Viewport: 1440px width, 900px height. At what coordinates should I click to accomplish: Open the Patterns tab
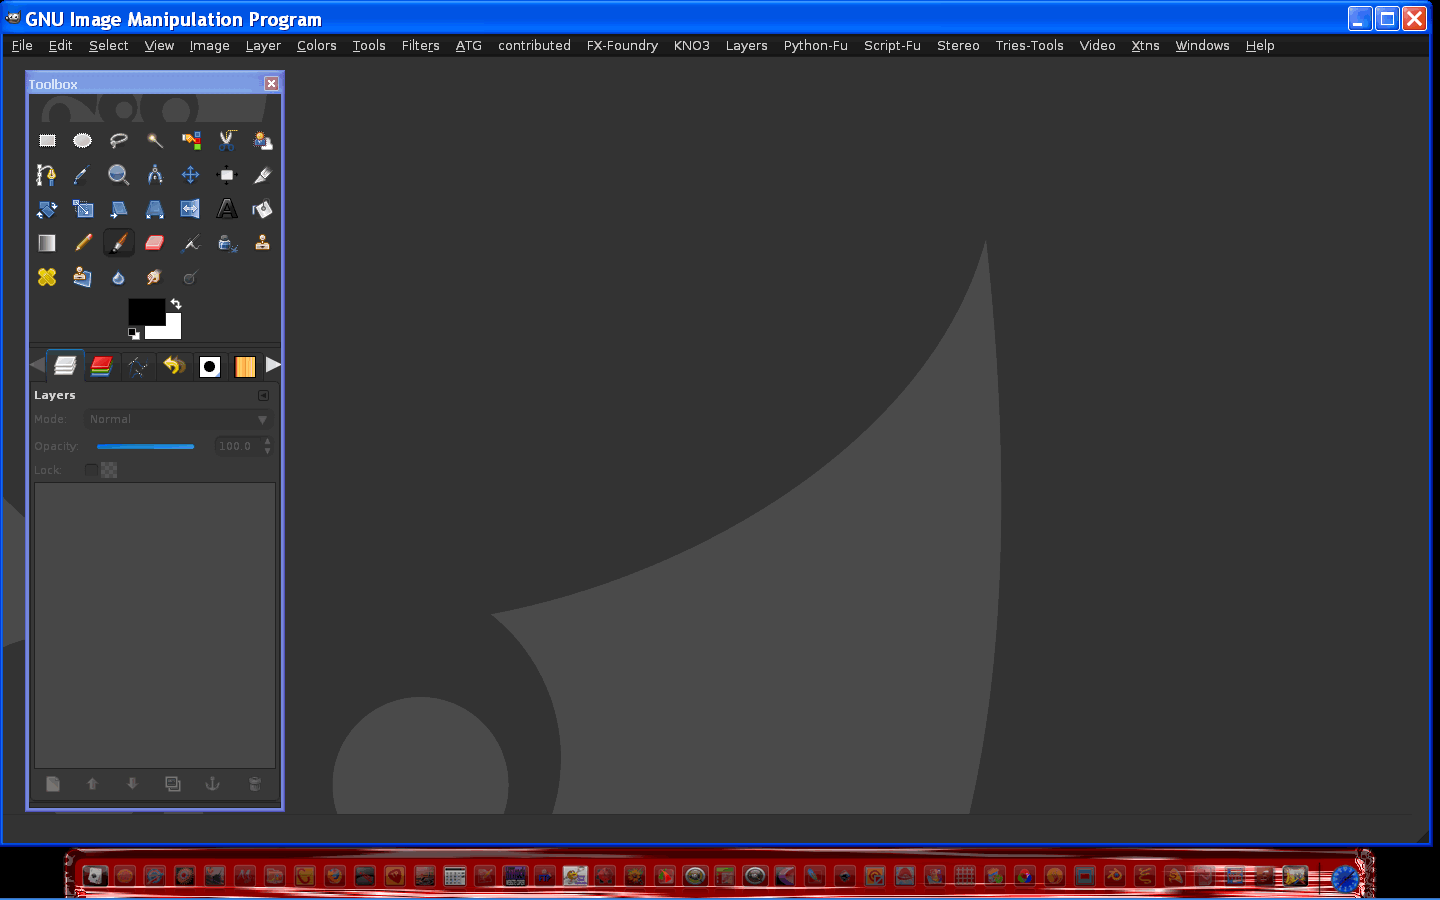click(245, 366)
